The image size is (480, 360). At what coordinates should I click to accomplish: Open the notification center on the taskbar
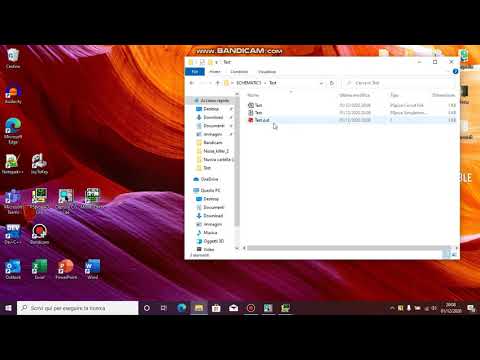(x=471, y=308)
